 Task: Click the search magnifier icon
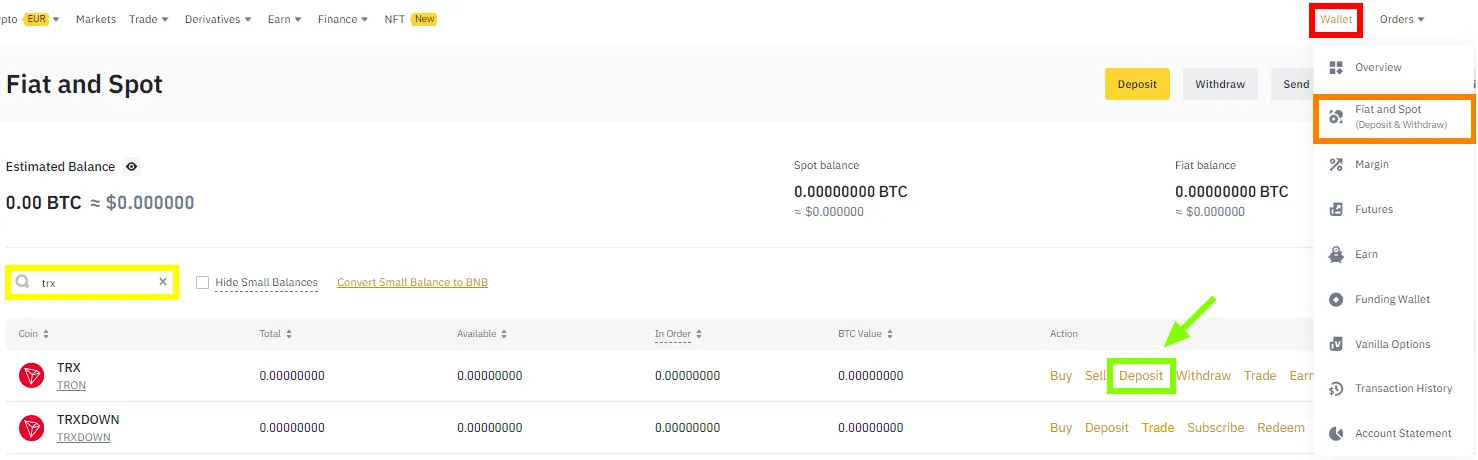click(x=22, y=282)
